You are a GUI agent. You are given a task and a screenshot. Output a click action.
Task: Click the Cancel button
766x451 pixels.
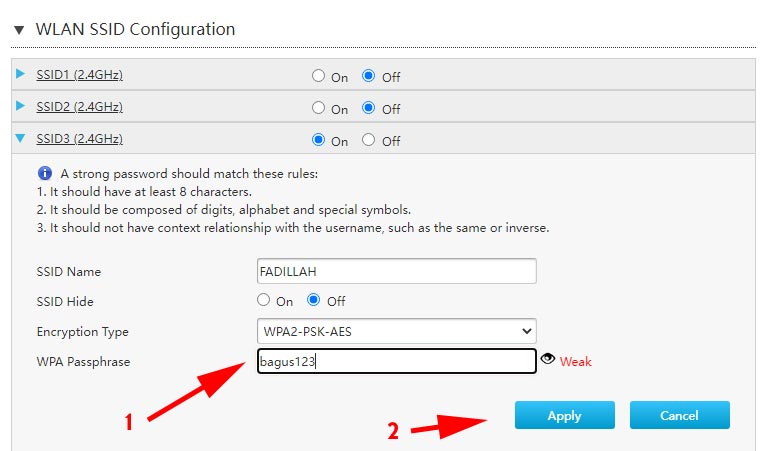tap(679, 415)
